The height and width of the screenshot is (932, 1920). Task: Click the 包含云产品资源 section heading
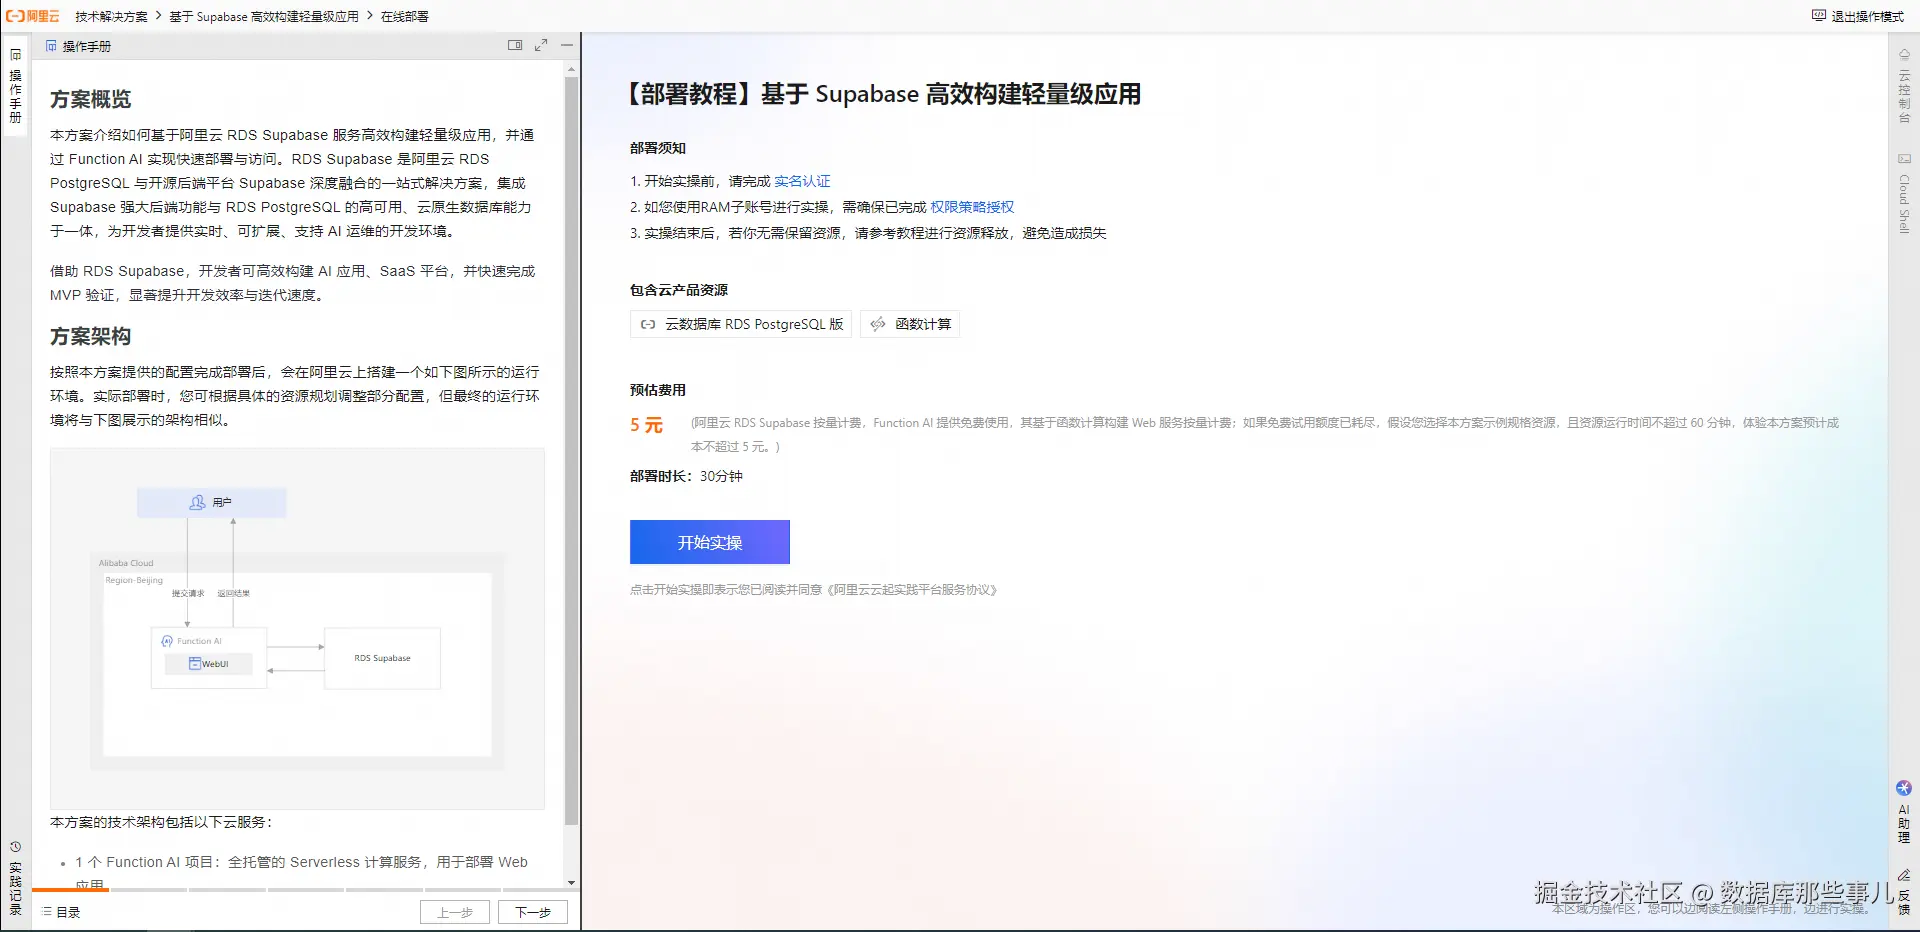tap(679, 290)
